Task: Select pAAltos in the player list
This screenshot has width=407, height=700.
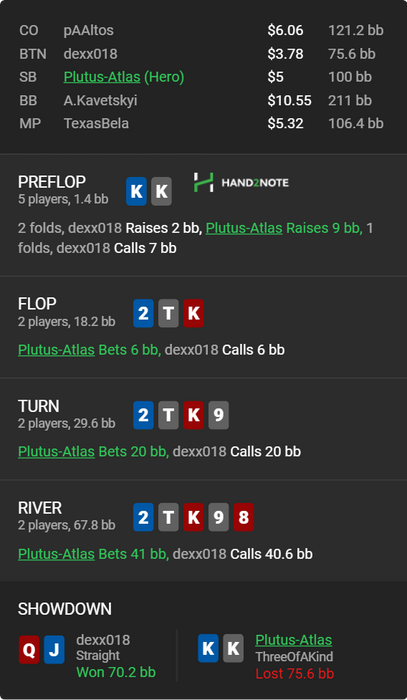Action: pyautogui.click(x=88, y=30)
